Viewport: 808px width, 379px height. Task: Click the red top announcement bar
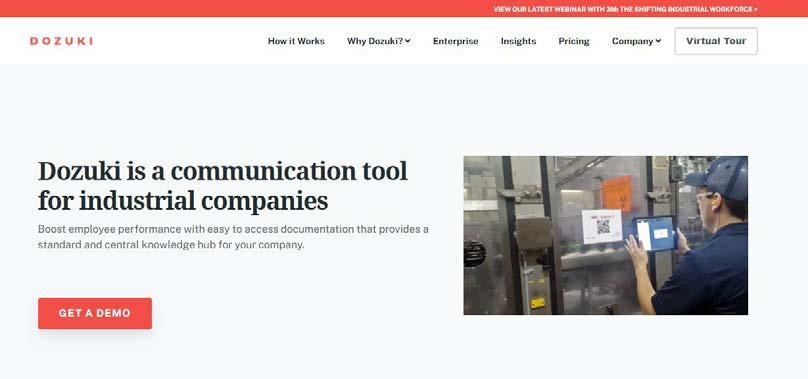click(x=404, y=9)
